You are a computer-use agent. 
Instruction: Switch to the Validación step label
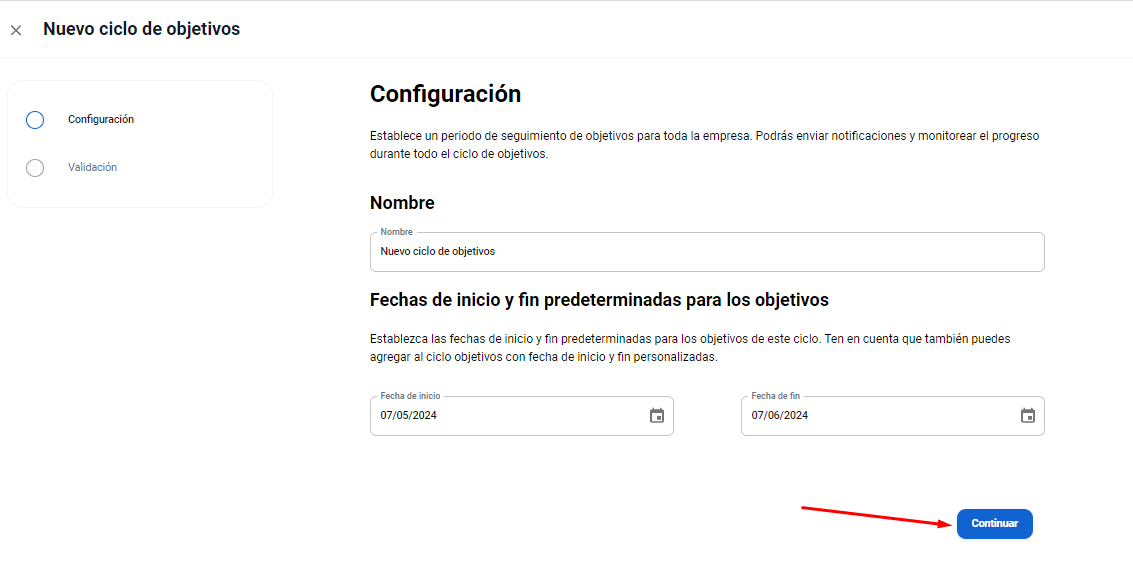point(92,168)
